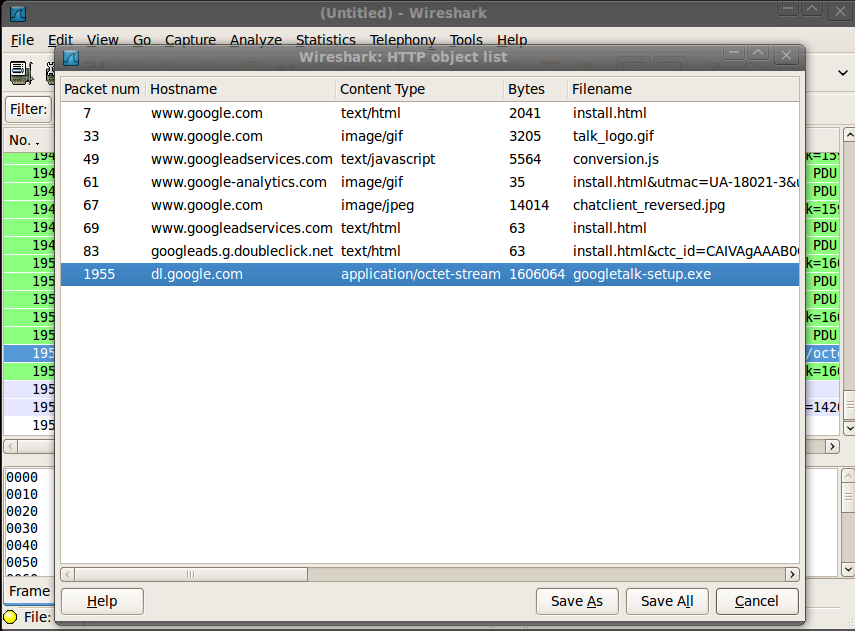Click the Filter: button

pos(28,109)
